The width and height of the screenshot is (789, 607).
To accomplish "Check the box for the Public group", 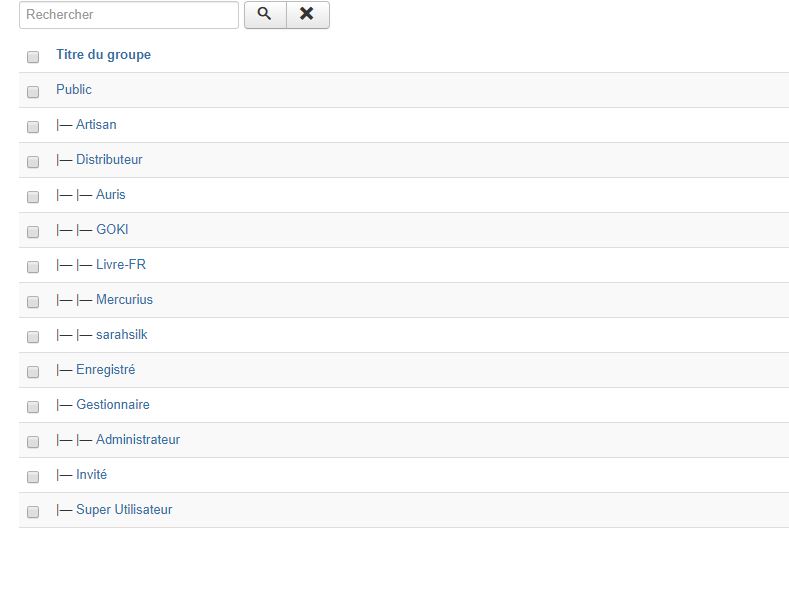I will (33, 92).
